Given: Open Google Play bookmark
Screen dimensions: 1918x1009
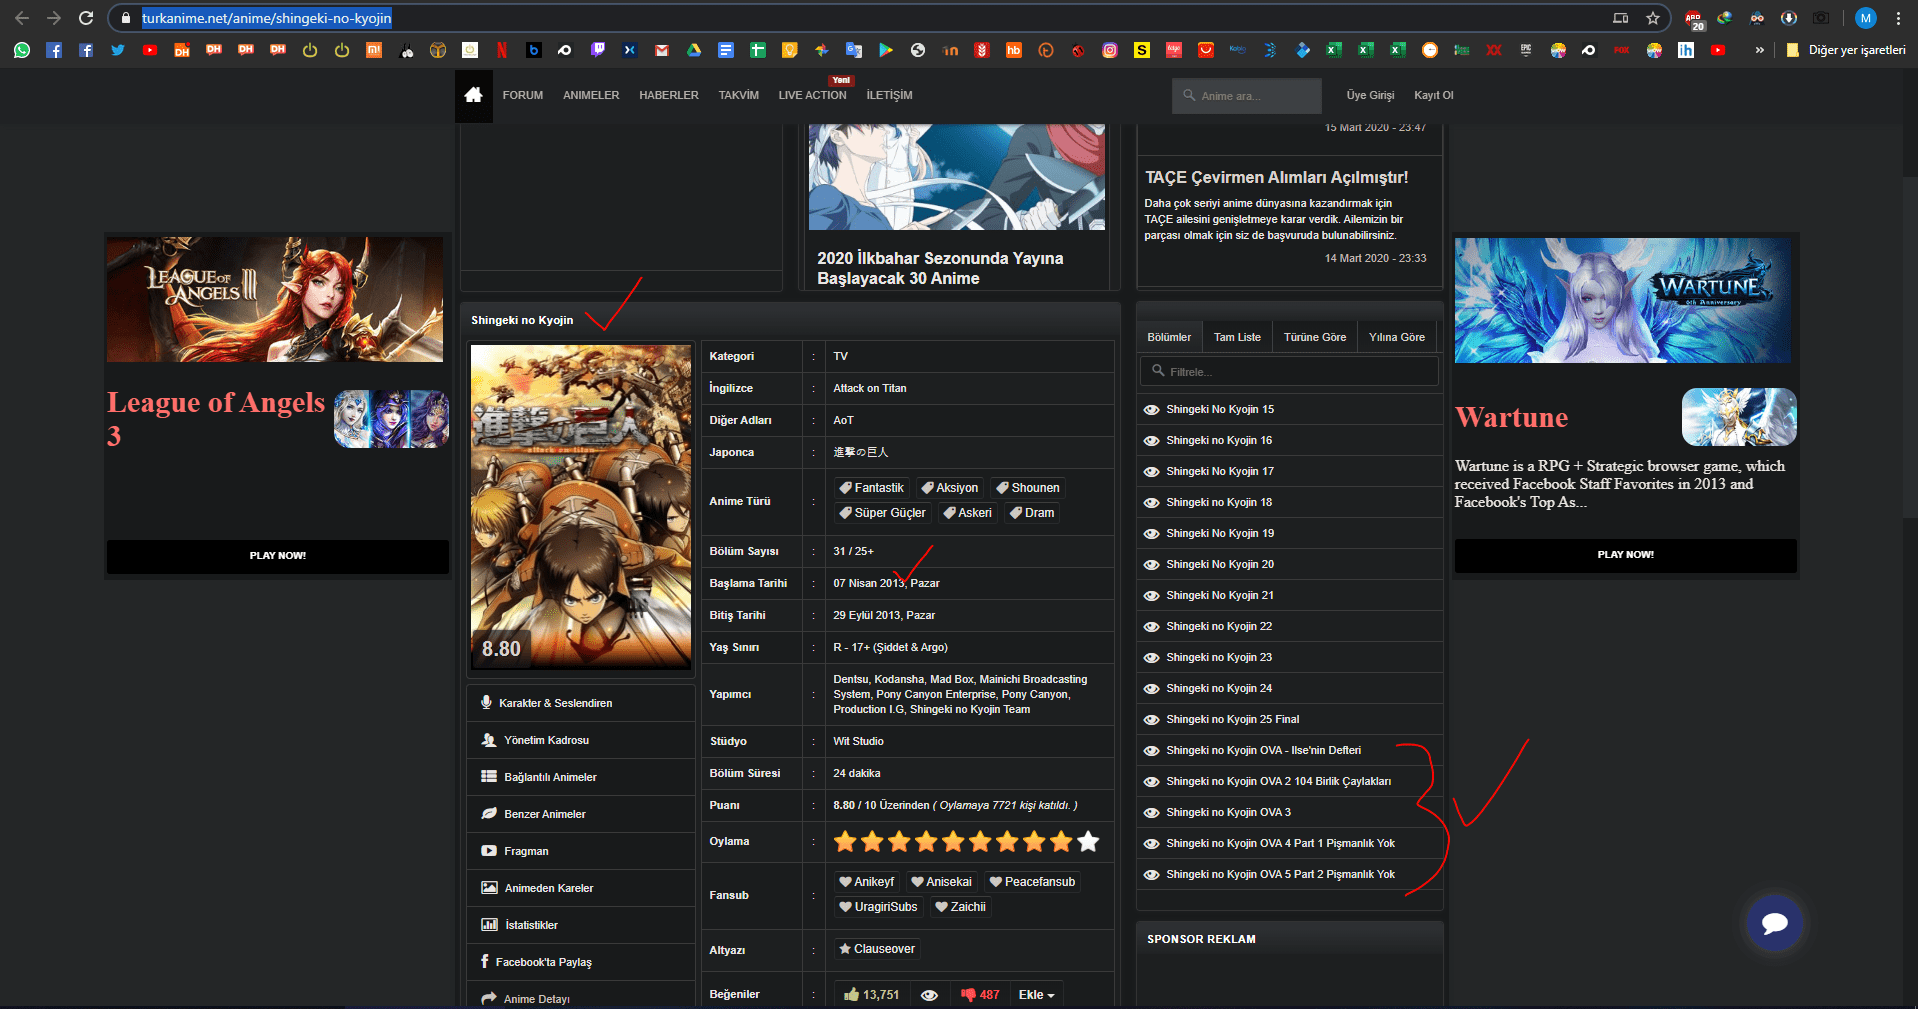Looking at the screenshot, I should pyautogui.click(x=886, y=50).
